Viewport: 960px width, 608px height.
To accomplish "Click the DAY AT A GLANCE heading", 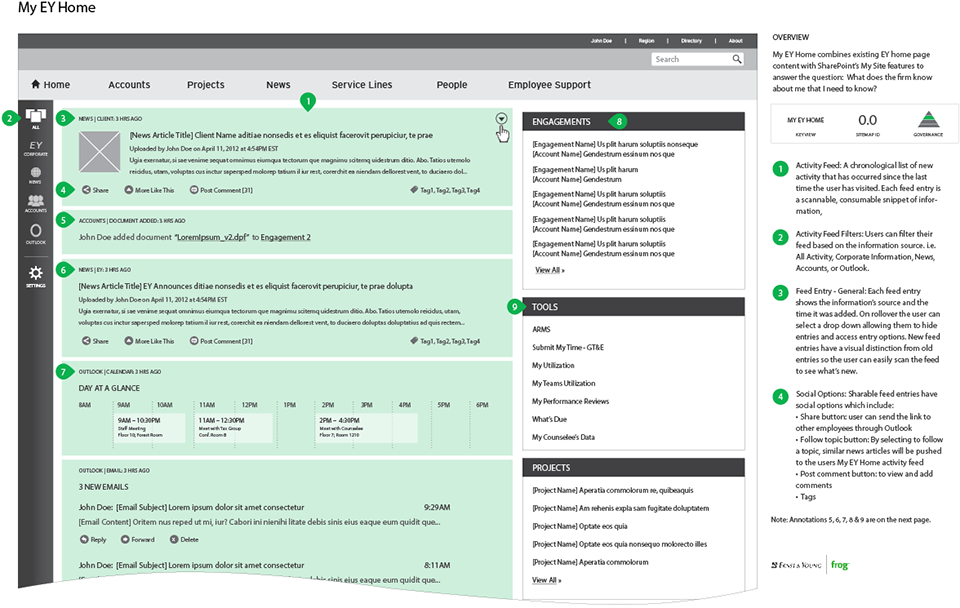I will (109, 388).
